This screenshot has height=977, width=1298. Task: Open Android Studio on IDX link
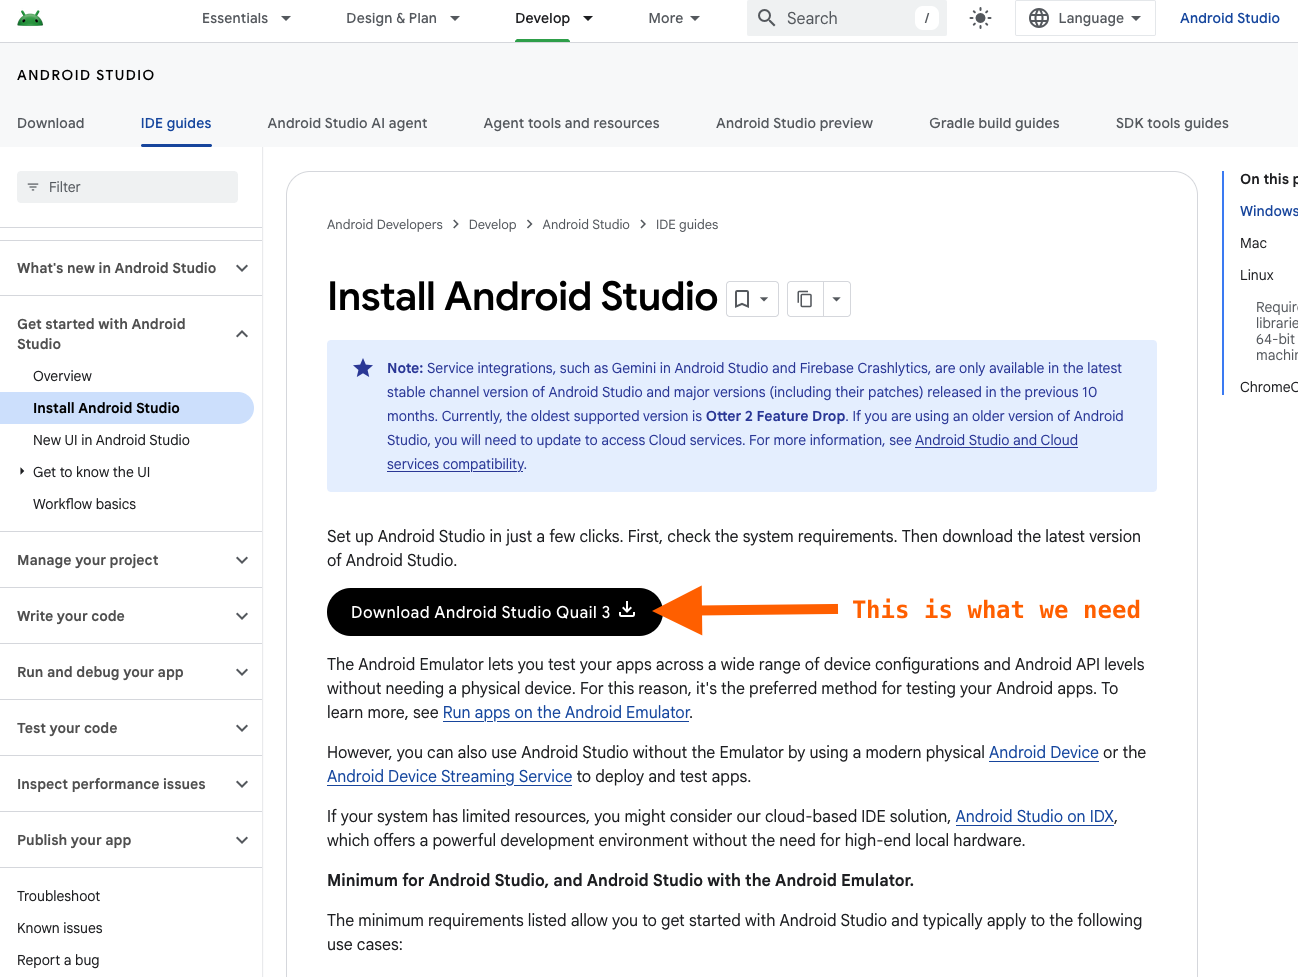pyautogui.click(x=1034, y=816)
